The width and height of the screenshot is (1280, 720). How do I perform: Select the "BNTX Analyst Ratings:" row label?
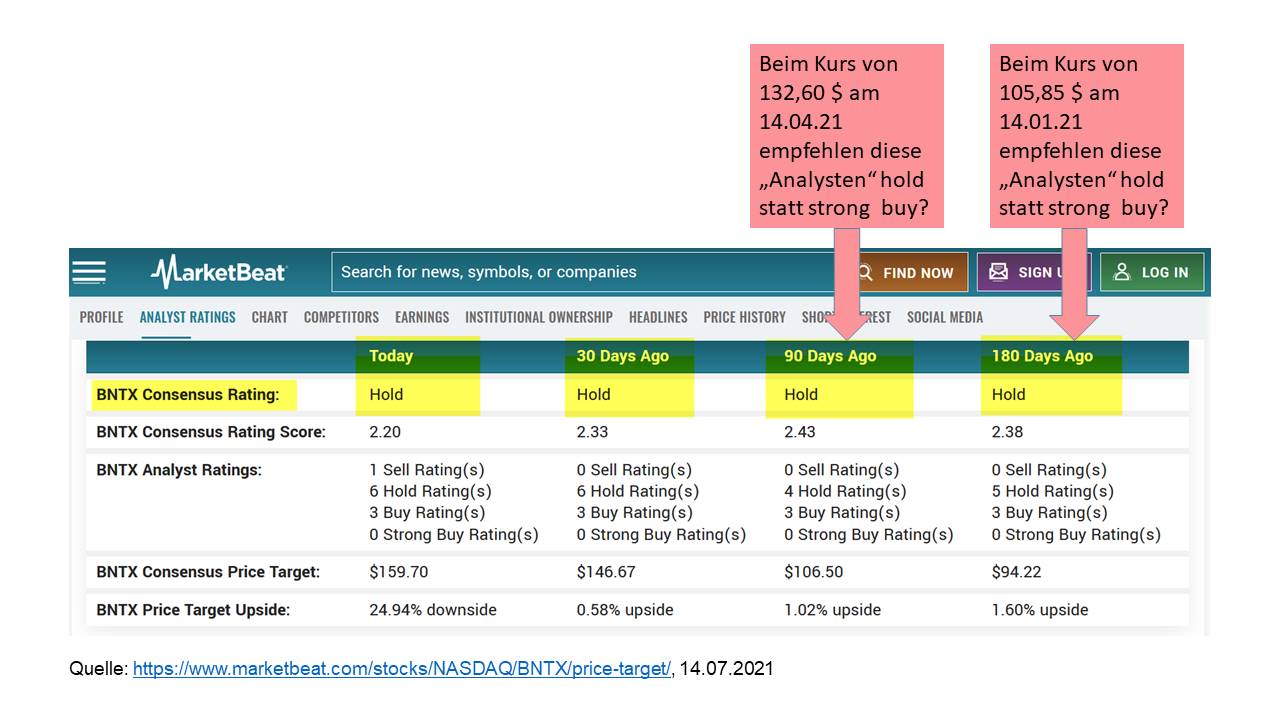tap(179, 470)
